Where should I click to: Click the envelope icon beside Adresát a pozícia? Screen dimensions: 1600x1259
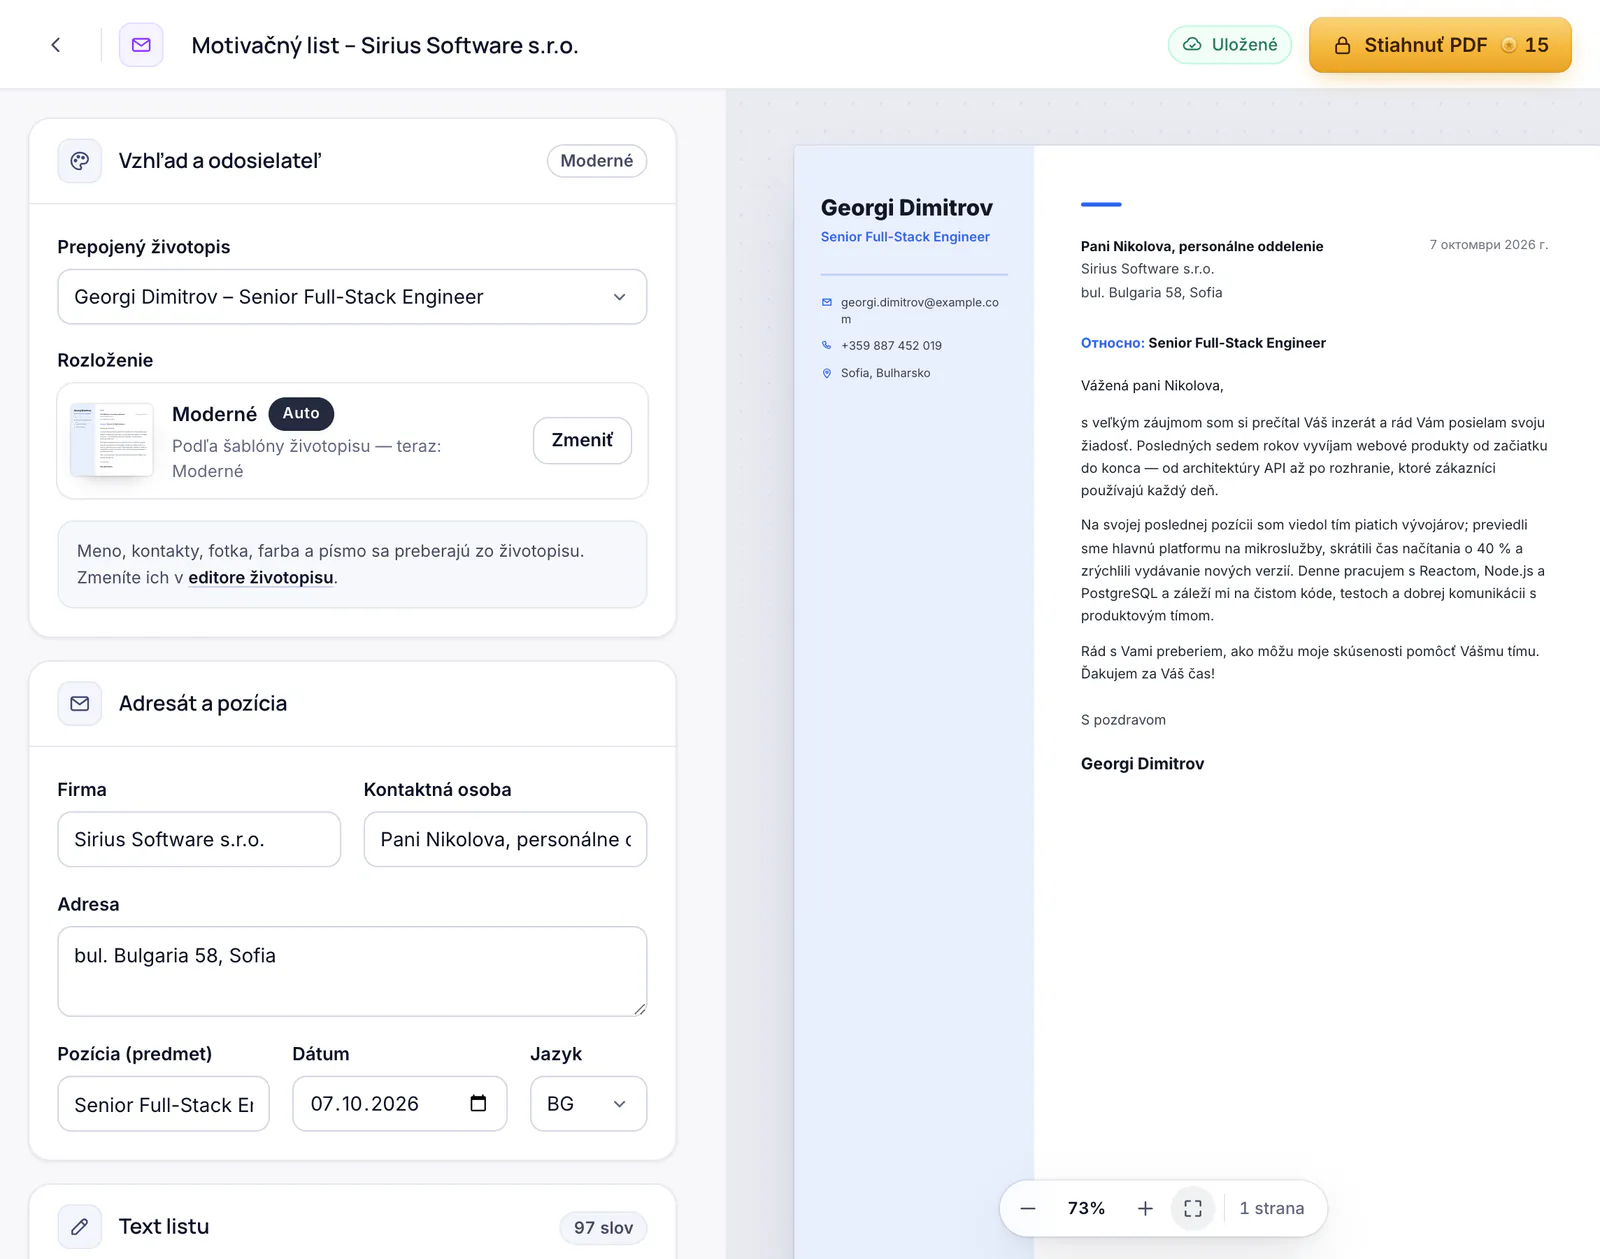80,704
